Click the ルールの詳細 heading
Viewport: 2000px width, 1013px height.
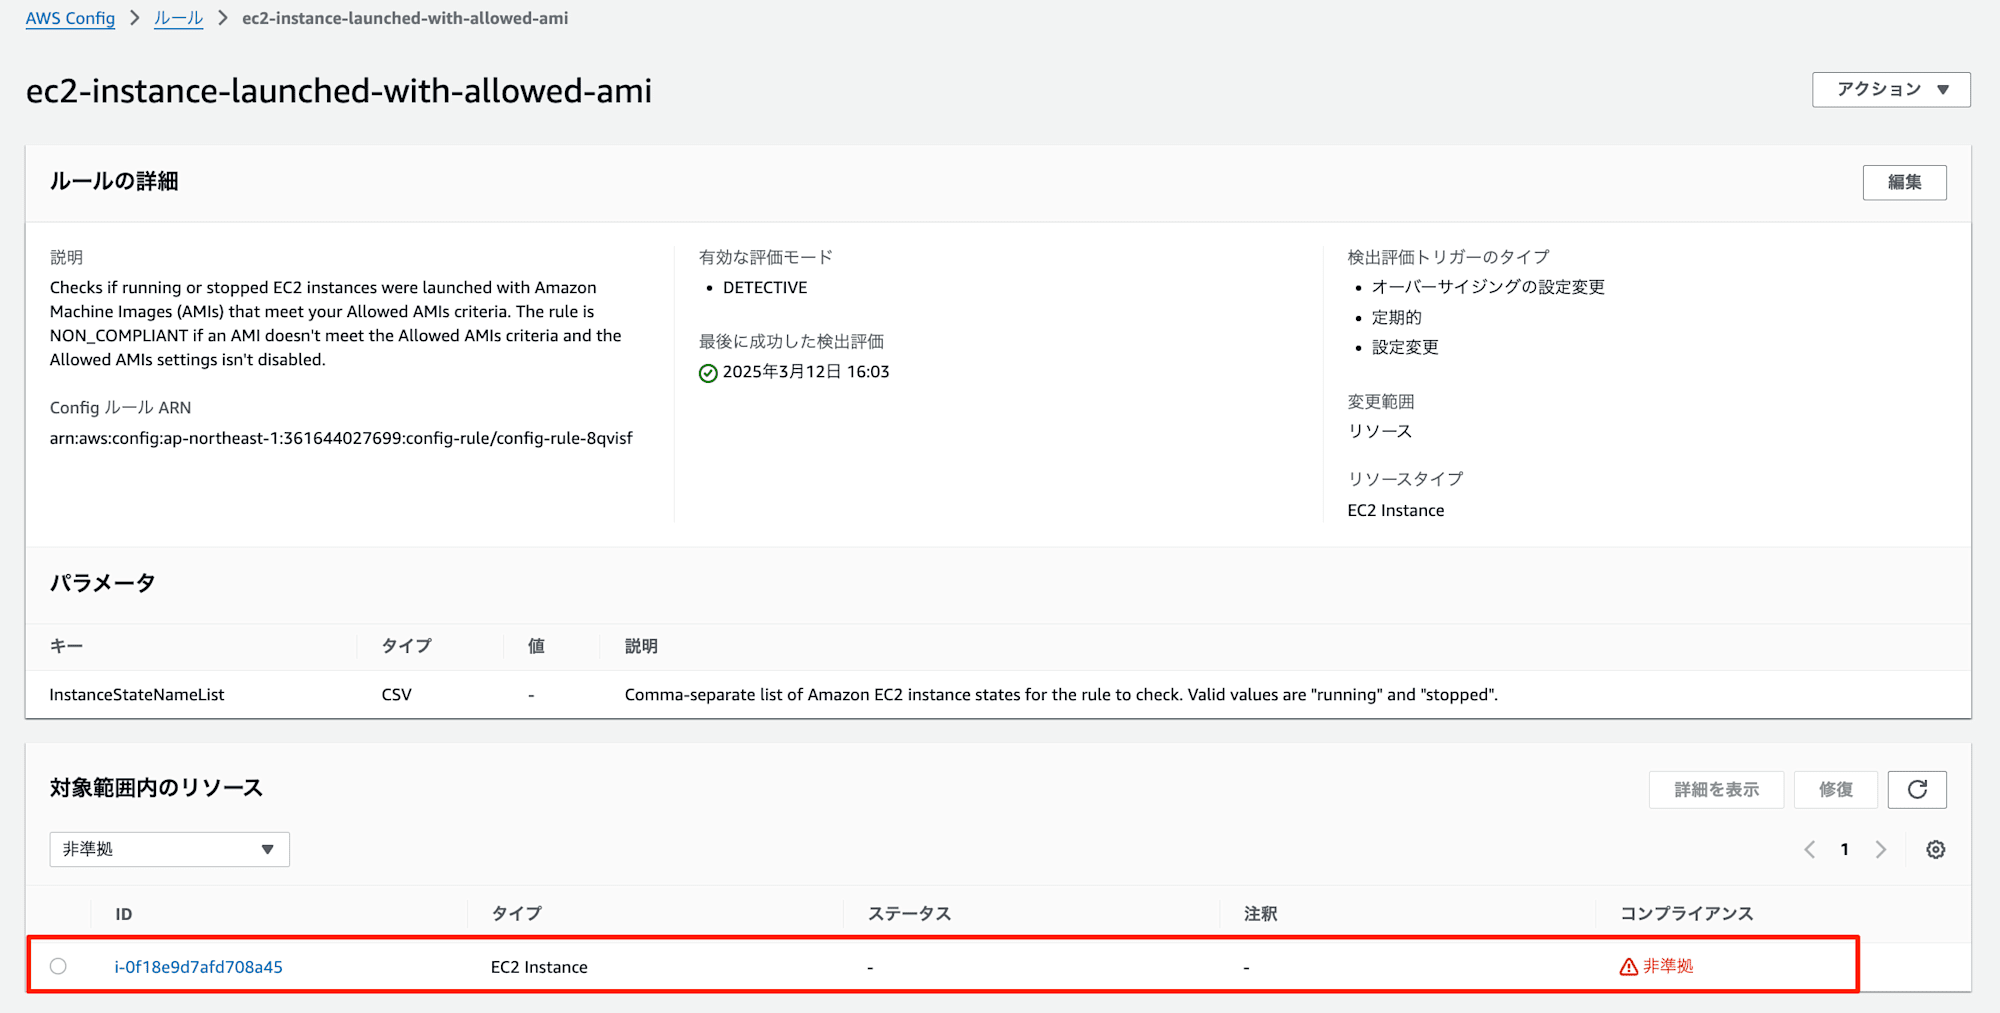click(x=114, y=181)
